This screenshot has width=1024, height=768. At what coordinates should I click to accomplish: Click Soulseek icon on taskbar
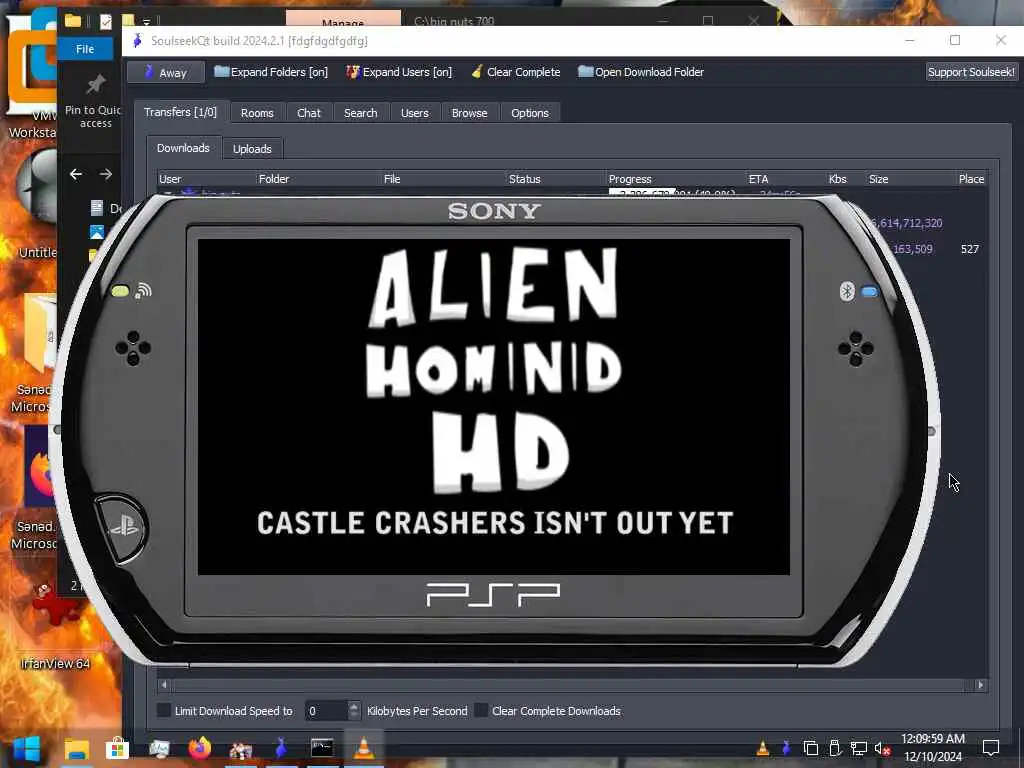tap(281, 748)
